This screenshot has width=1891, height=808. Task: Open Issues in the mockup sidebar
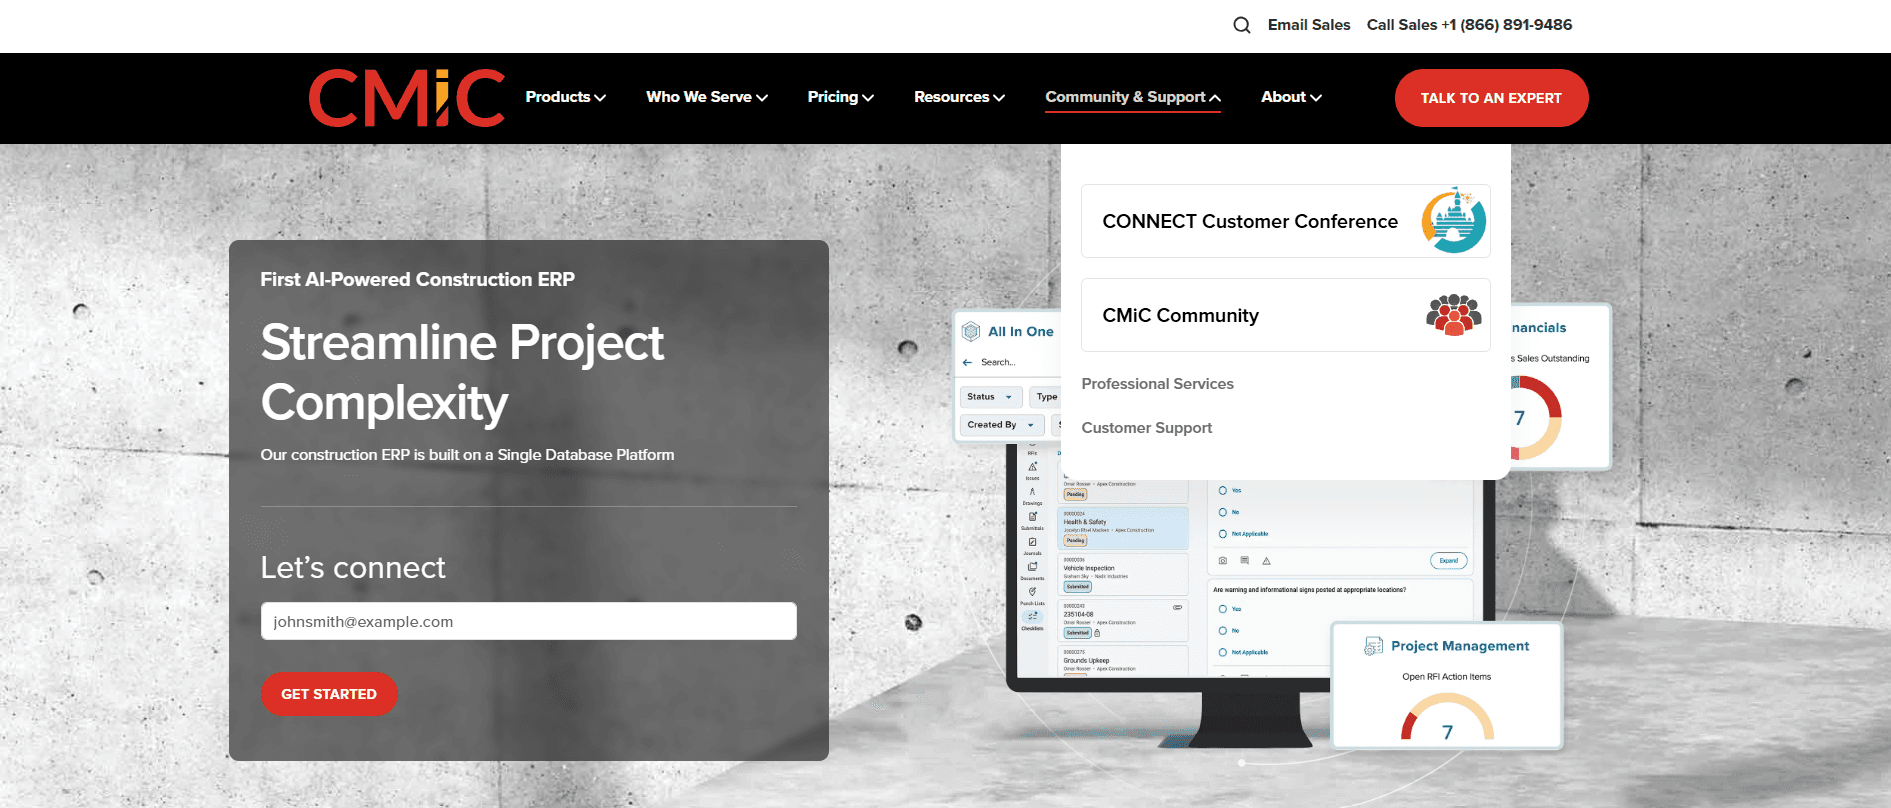(x=1033, y=469)
